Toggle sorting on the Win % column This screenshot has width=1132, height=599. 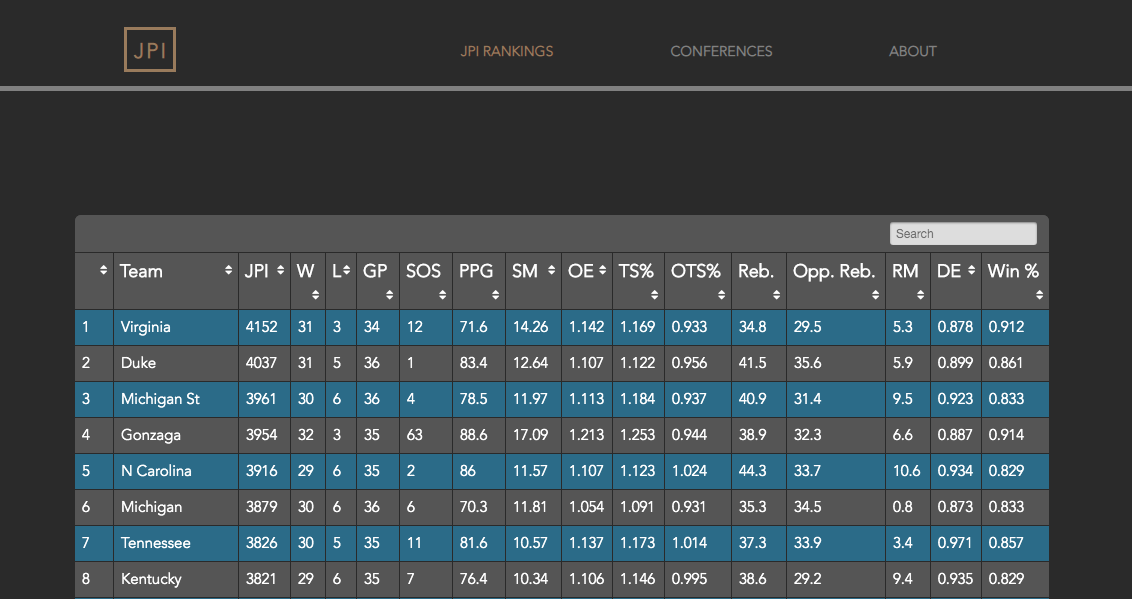tap(1013, 271)
